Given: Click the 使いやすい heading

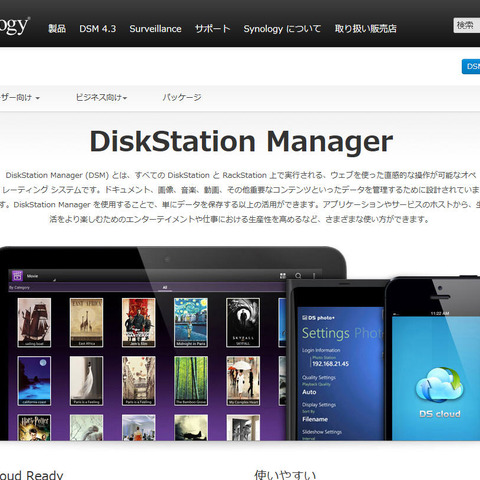Looking at the screenshot, I should [285, 475].
